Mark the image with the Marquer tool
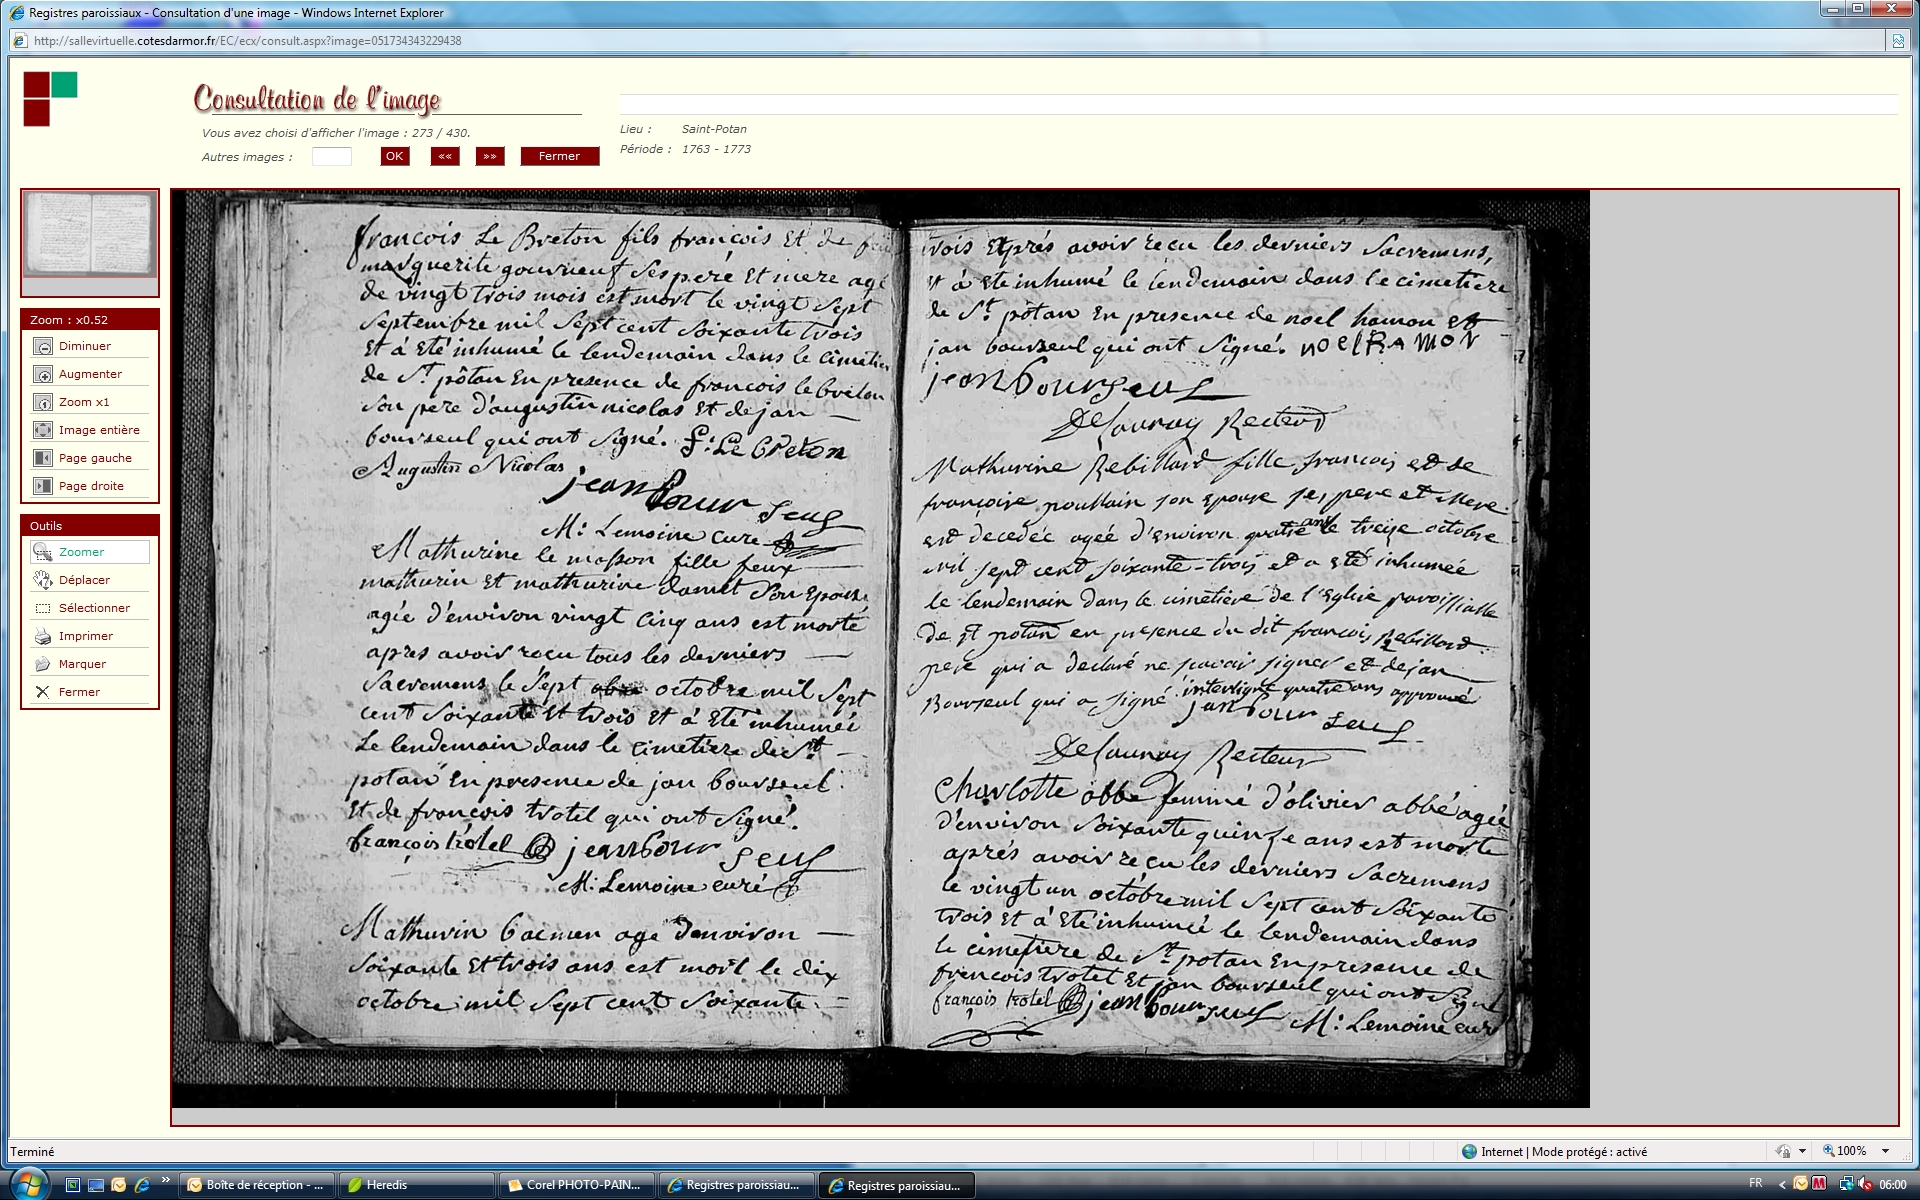1920x1200 pixels. [x=43, y=664]
